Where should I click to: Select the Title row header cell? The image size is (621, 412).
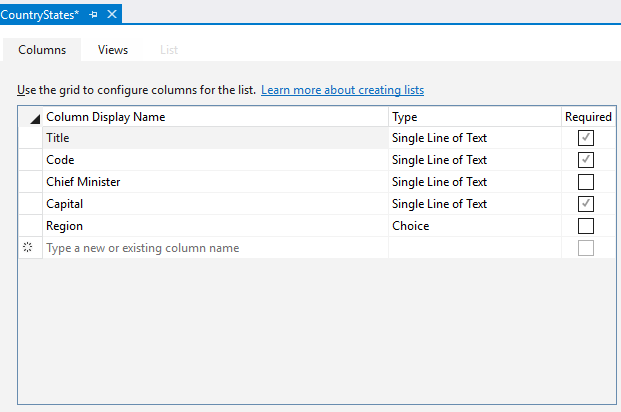point(30,138)
